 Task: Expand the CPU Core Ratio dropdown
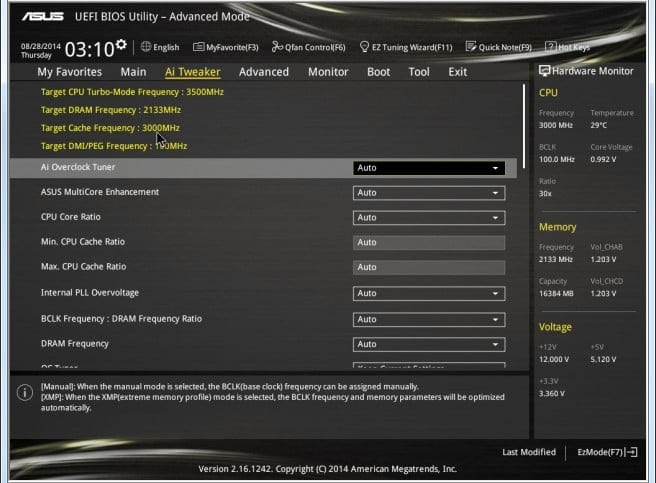(x=429, y=218)
